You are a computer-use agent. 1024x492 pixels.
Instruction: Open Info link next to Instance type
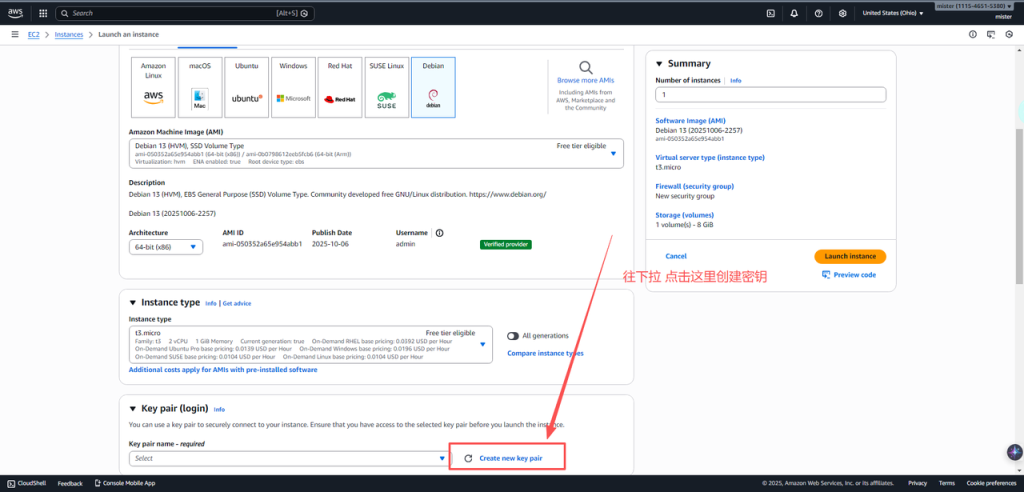[210, 304]
